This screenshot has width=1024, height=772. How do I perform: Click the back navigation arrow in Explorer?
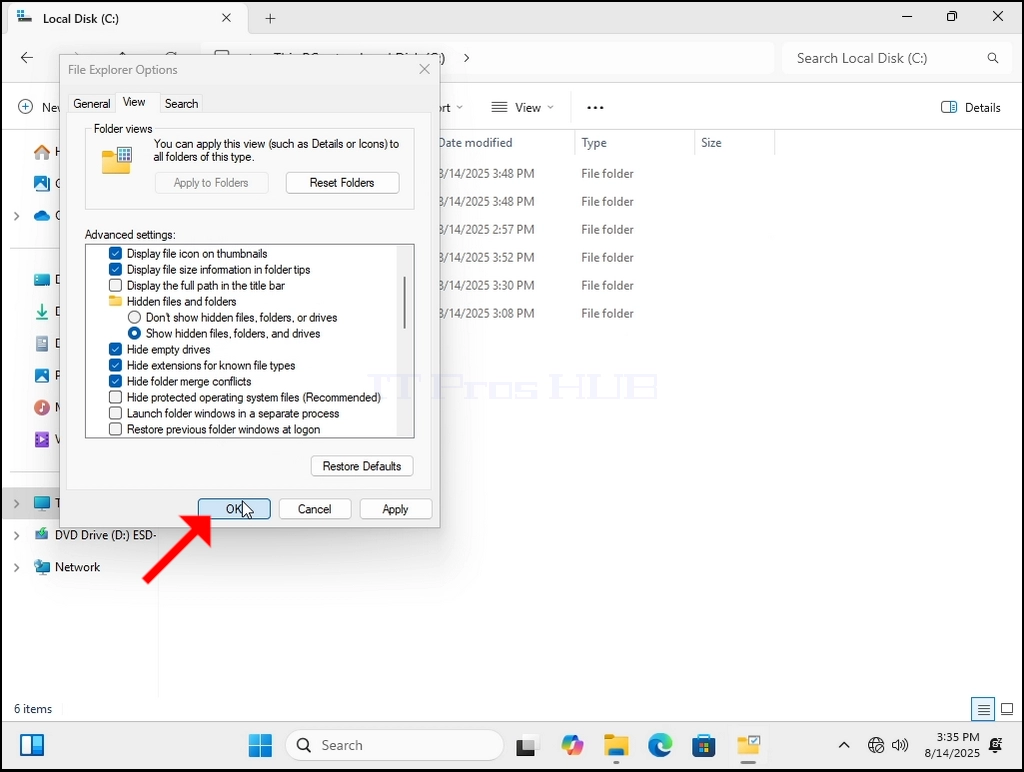[x=27, y=58]
